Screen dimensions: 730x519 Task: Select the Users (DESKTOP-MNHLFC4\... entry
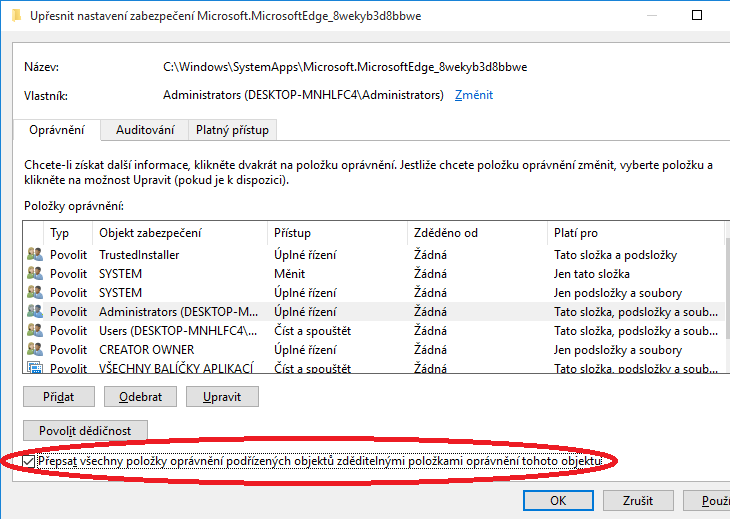(x=374, y=330)
